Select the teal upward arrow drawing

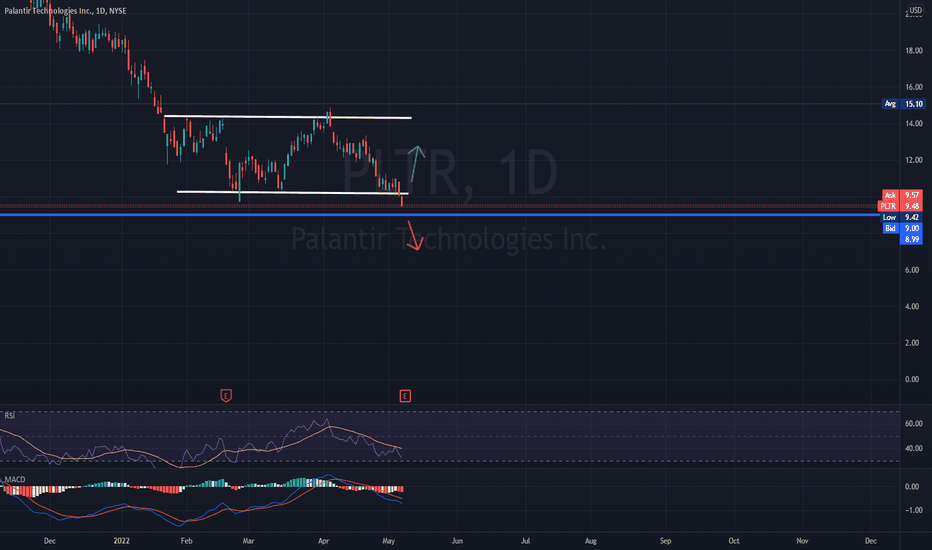coord(417,163)
